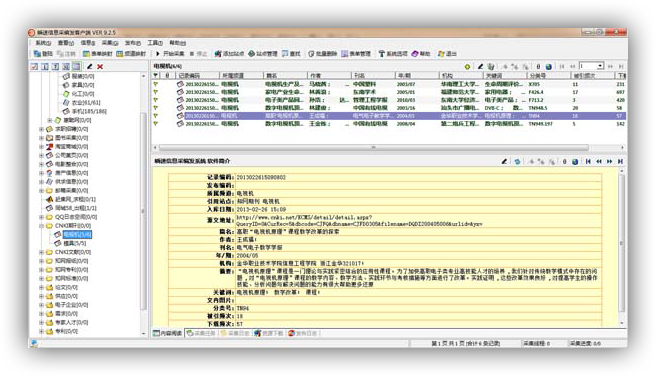Click pencil icon in detail pane toolbar
Viewport: 656px width, 376px height.
click(505, 161)
